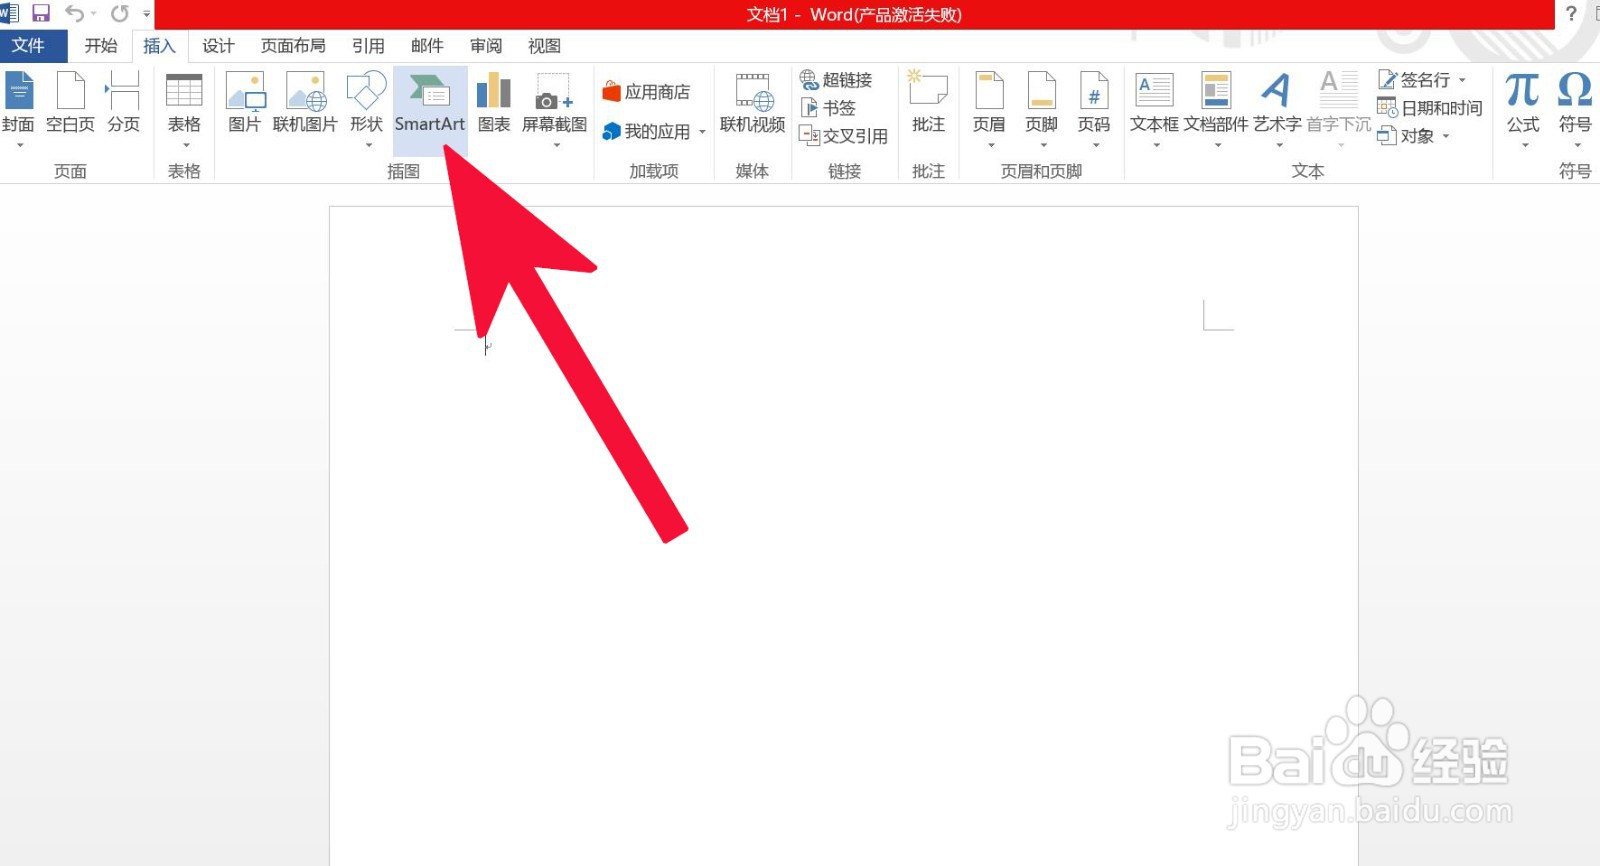Expand the Symbol (符号) dropdown arrow

[x=1577, y=146]
